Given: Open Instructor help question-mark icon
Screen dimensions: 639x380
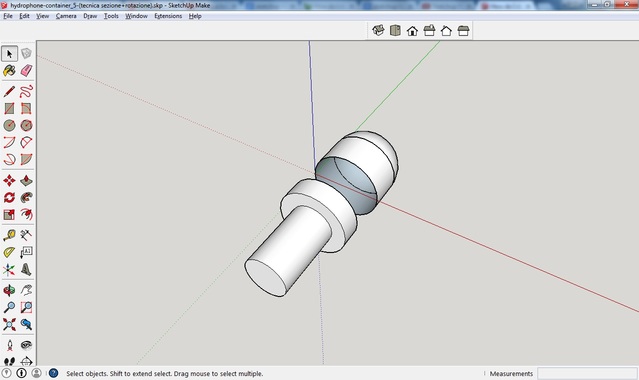Looking at the screenshot, I should click(53, 373).
